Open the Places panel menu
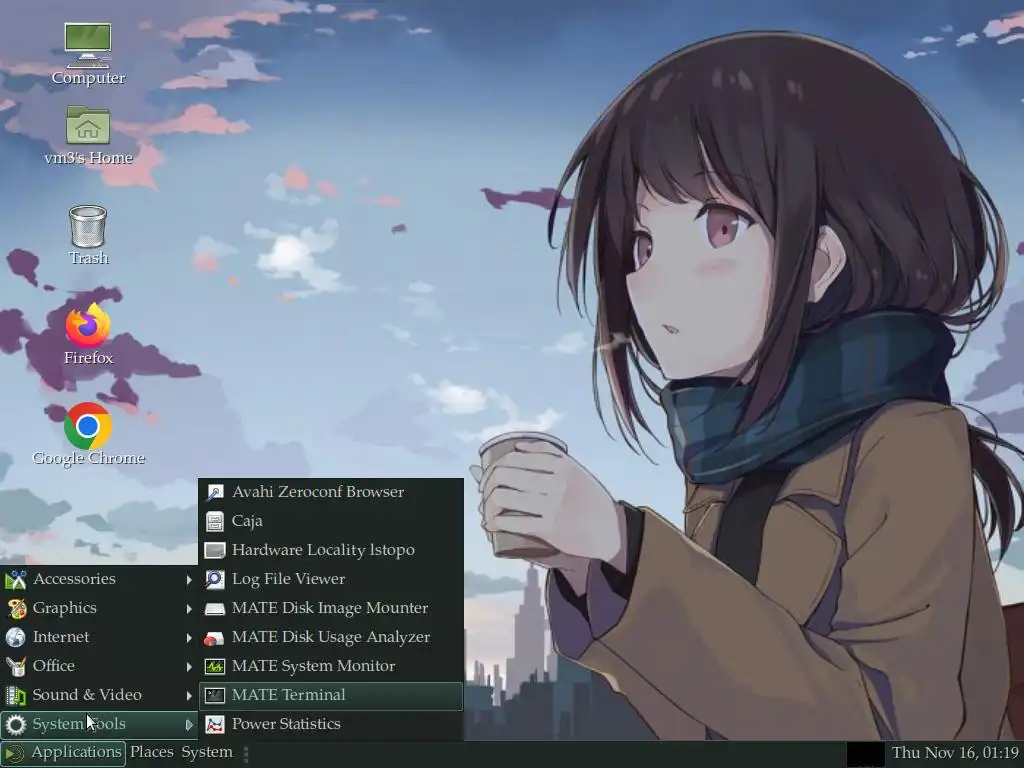Screen dimensions: 1024x768 coord(152,752)
